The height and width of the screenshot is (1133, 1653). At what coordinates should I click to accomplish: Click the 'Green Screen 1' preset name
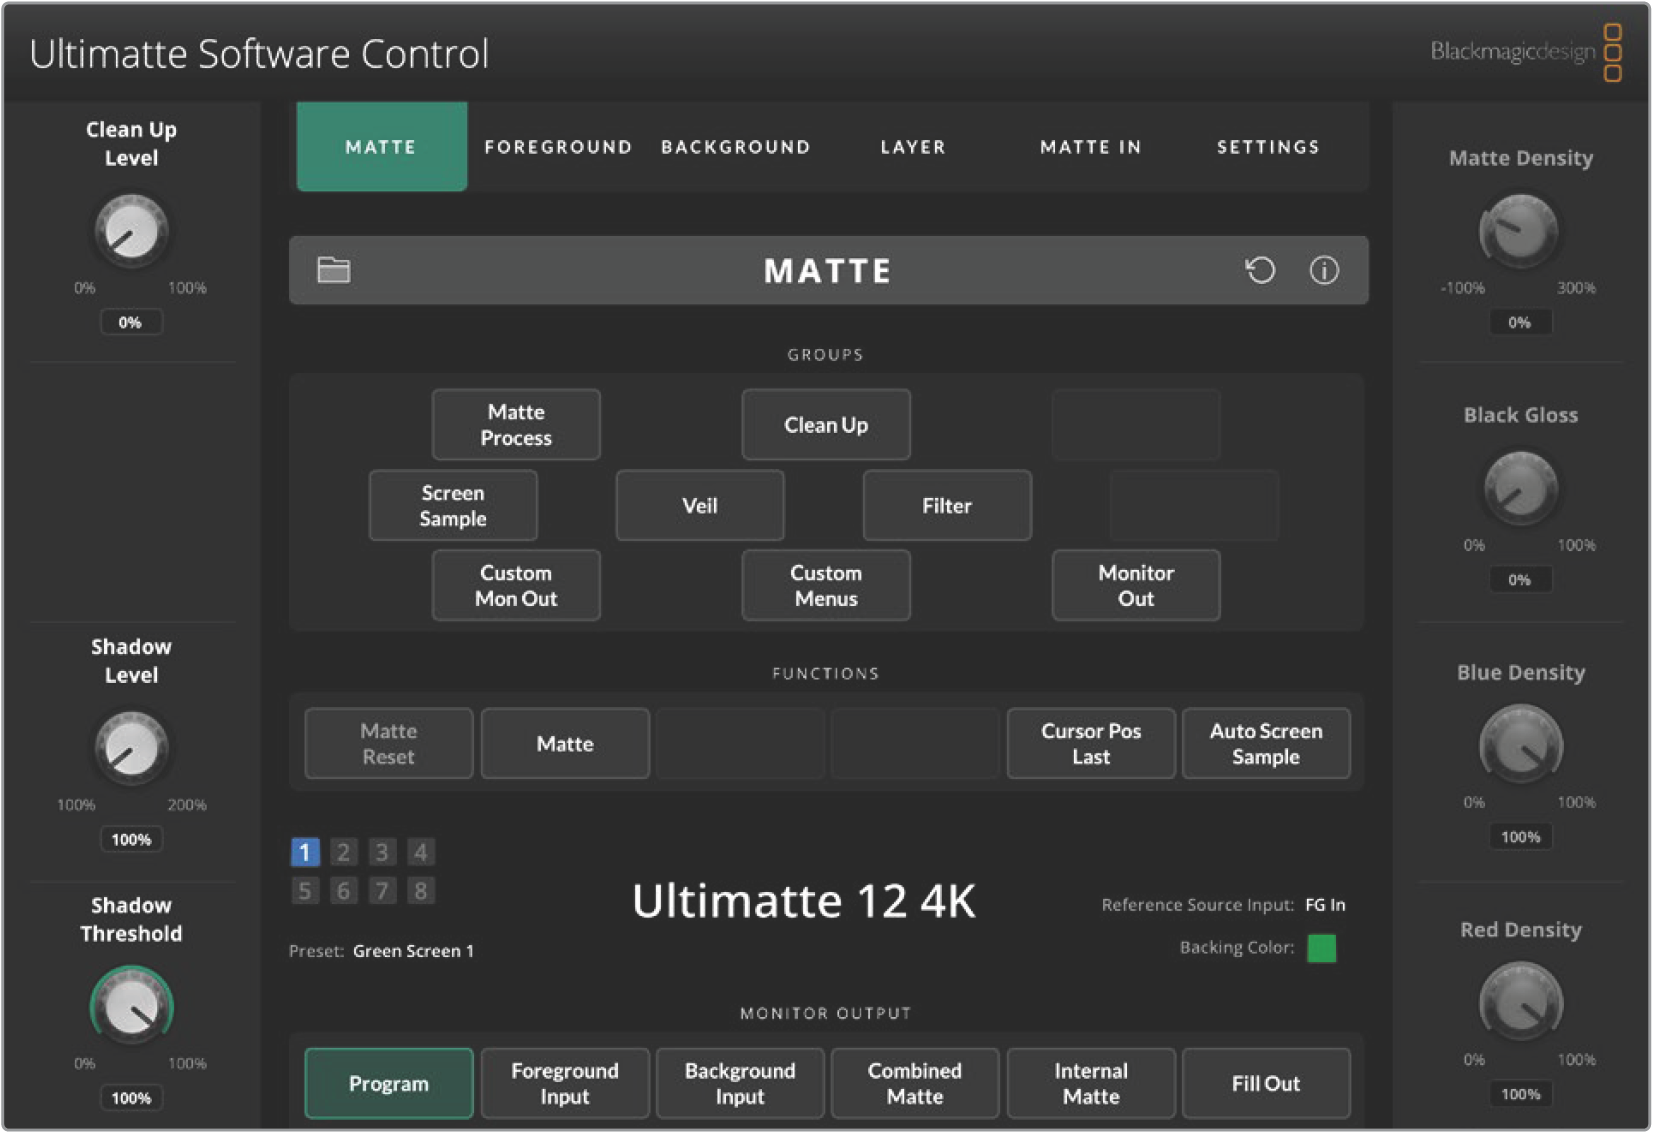[x=413, y=951]
